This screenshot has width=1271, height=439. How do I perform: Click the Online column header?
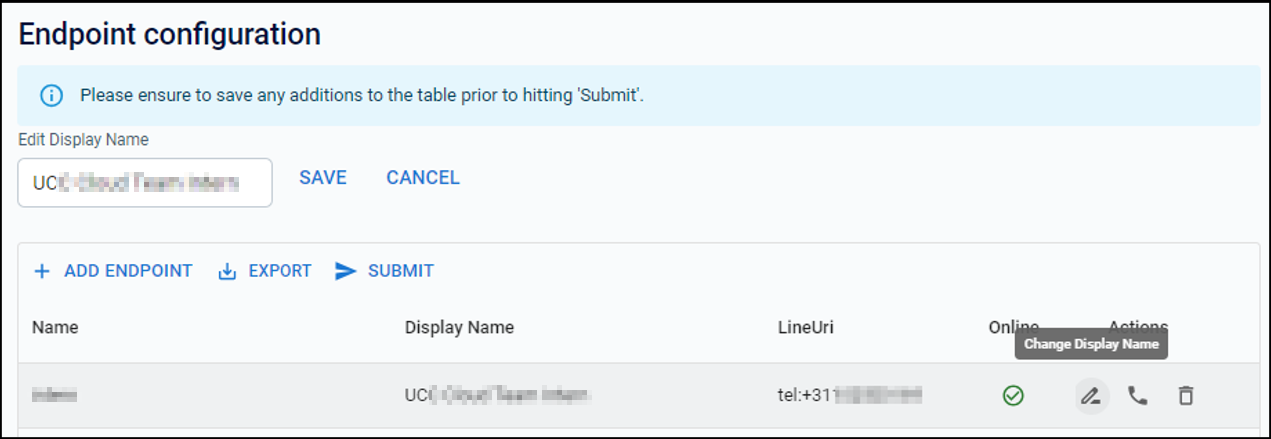point(1013,327)
